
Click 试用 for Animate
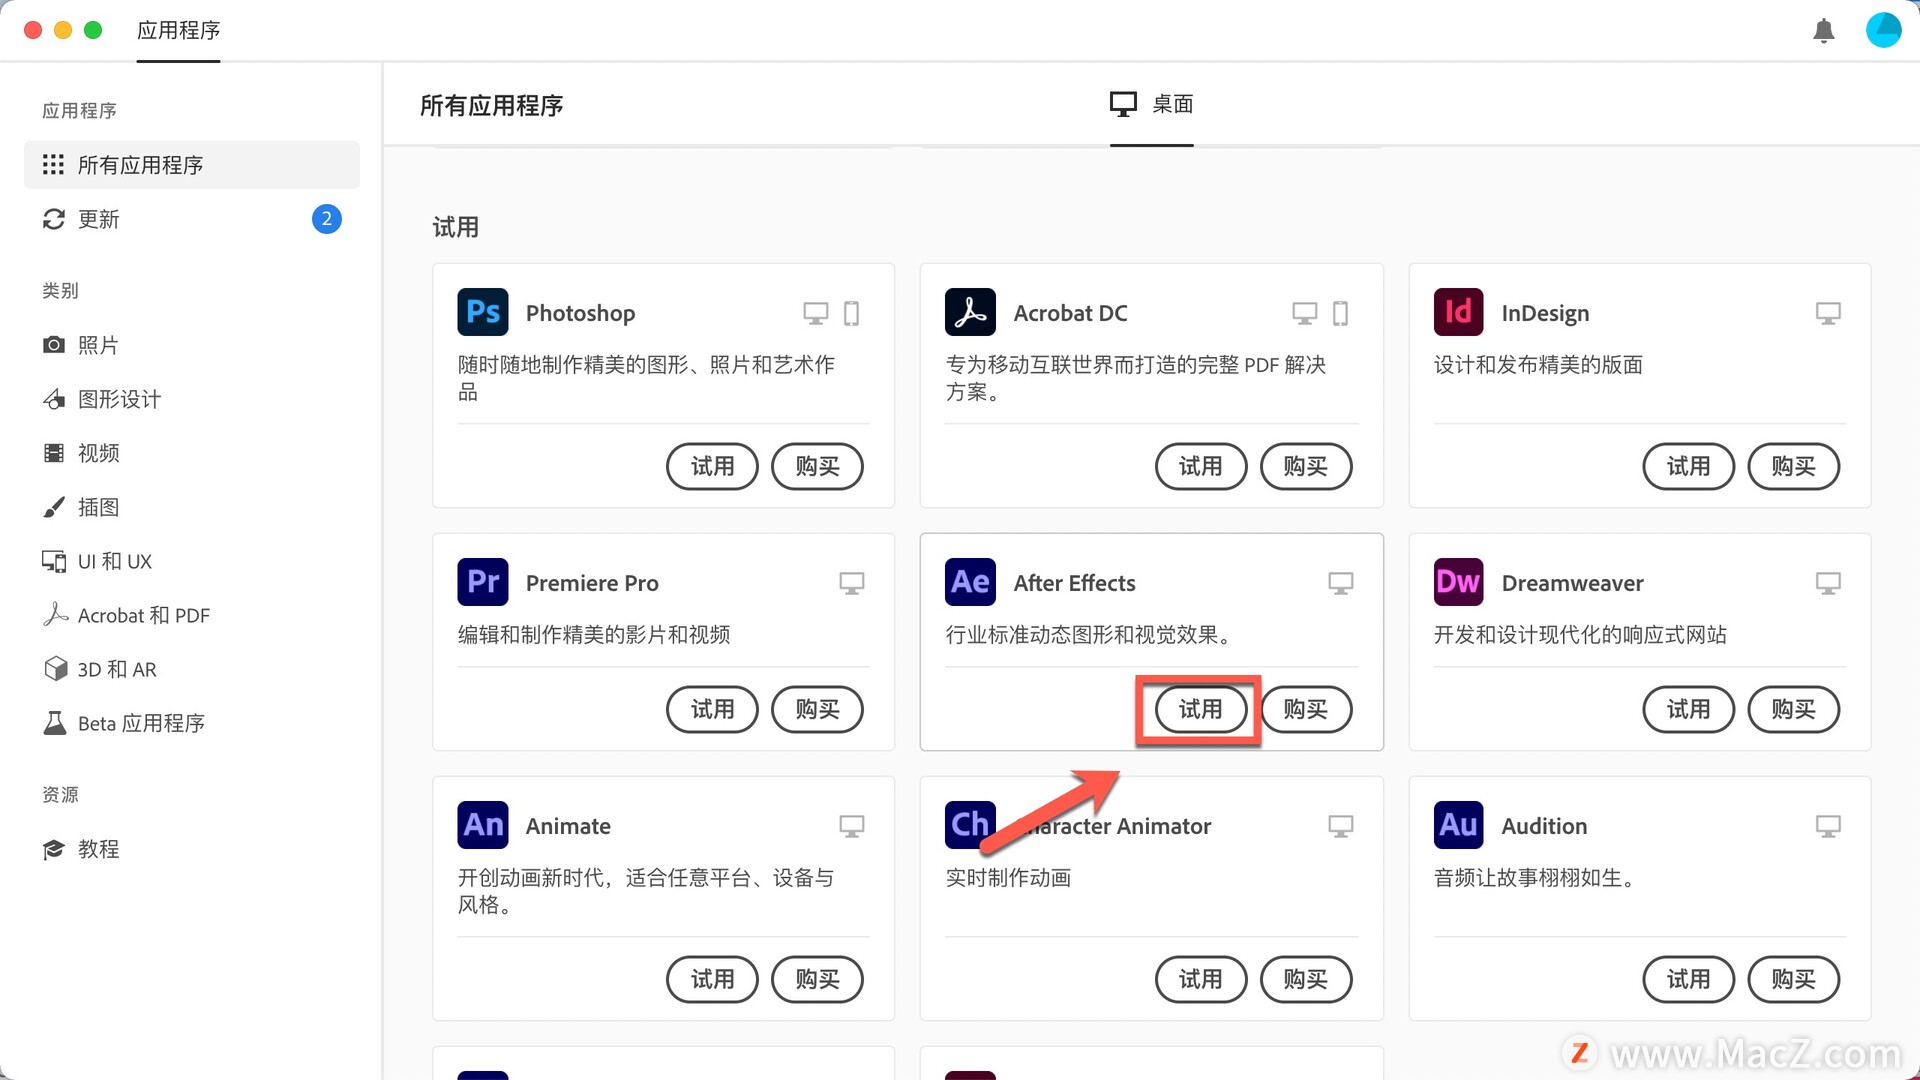pos(712,980)
